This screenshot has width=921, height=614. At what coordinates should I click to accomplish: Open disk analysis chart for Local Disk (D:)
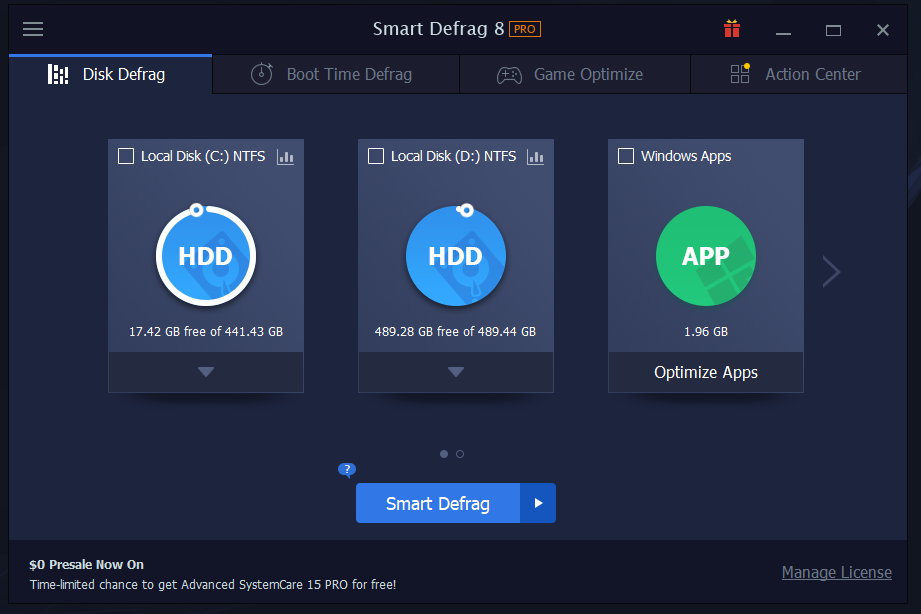(535, 157)
